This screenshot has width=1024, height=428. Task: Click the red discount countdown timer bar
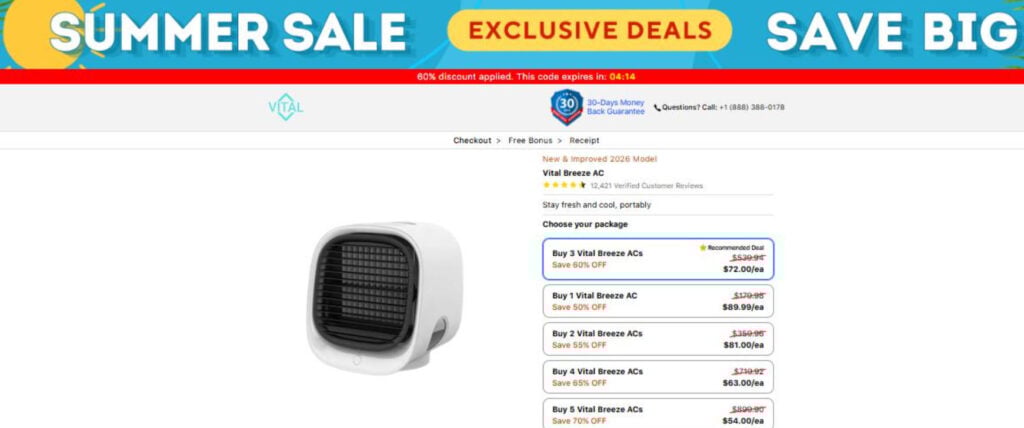pos(512,76)
